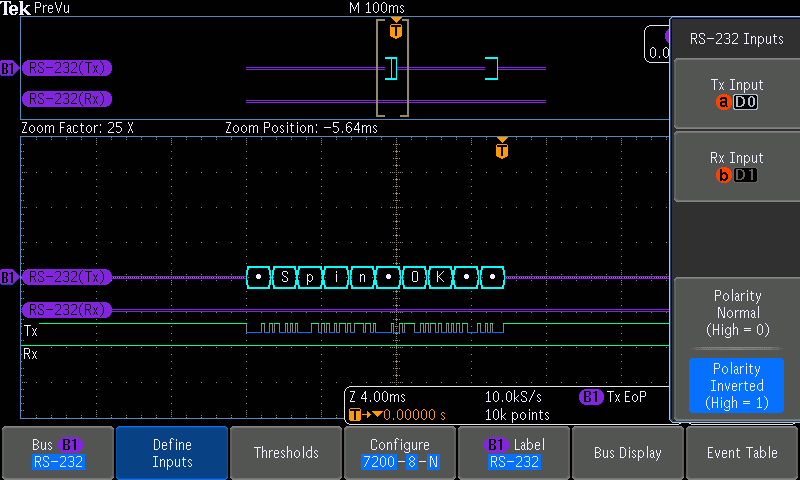Open the Bus Display options
800x480 pixels.
coord(628,453)
